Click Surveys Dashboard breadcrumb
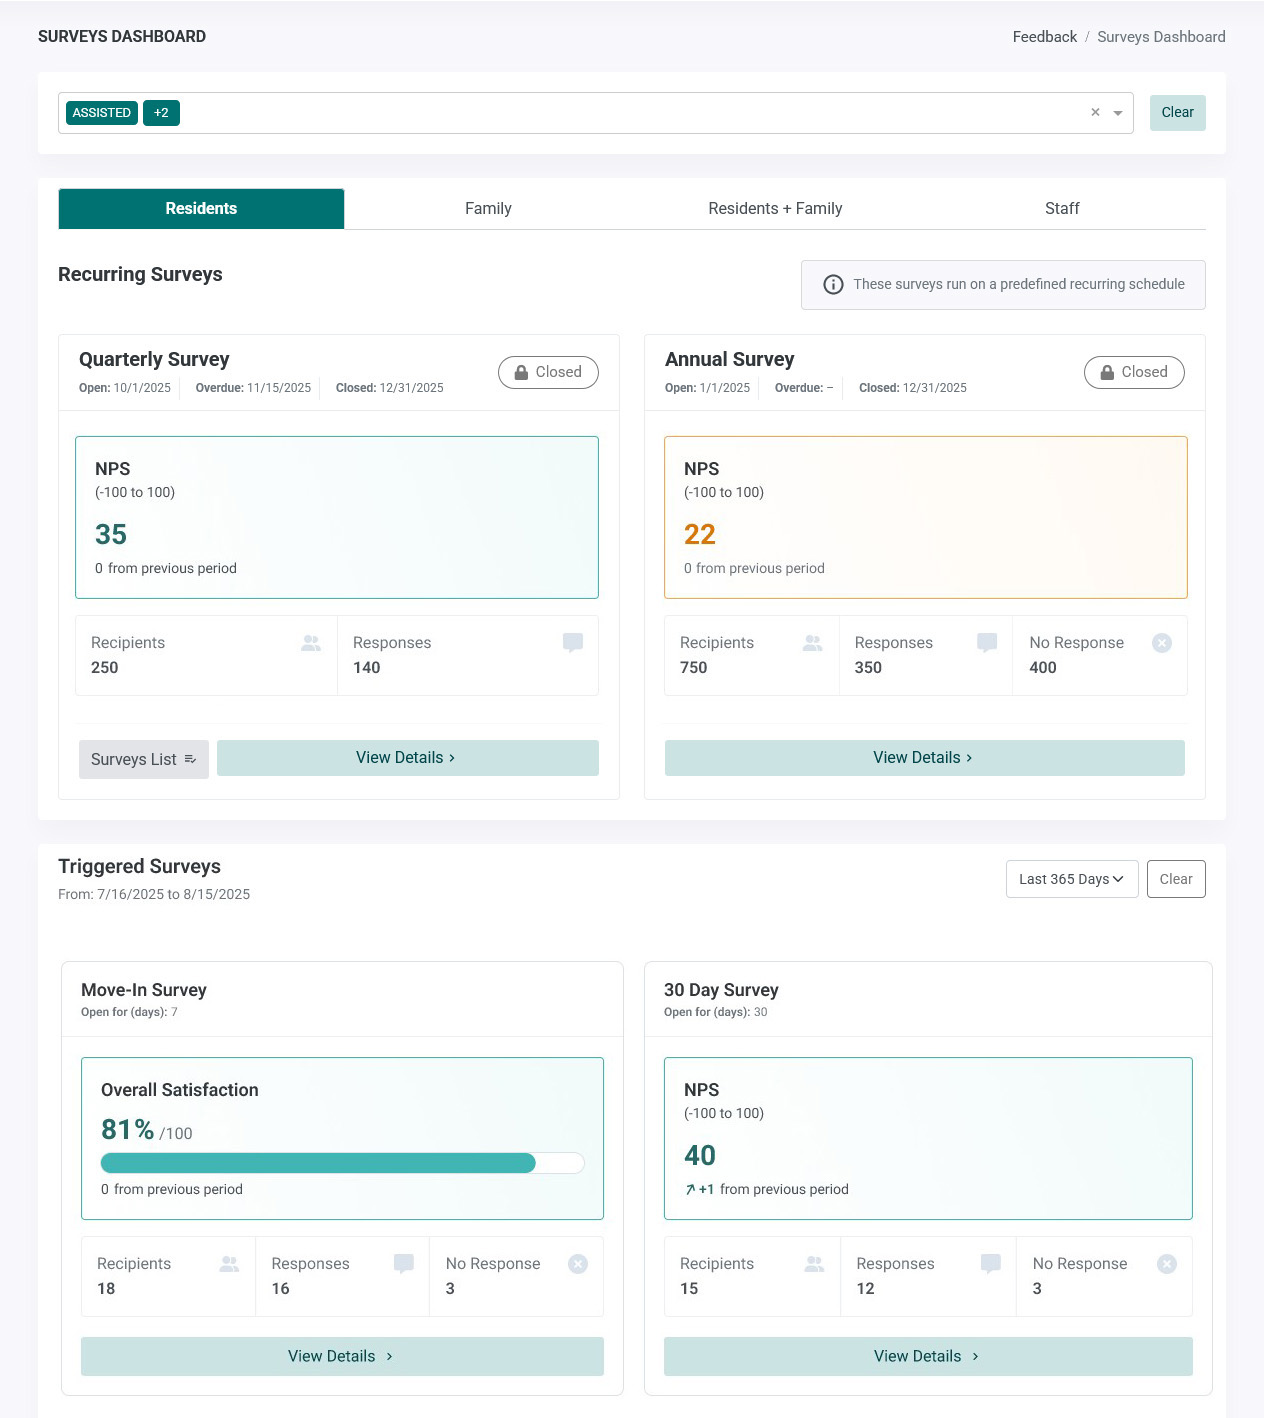Image resolution: width=1264 pixels, height=1418 pixels. 1161,37
